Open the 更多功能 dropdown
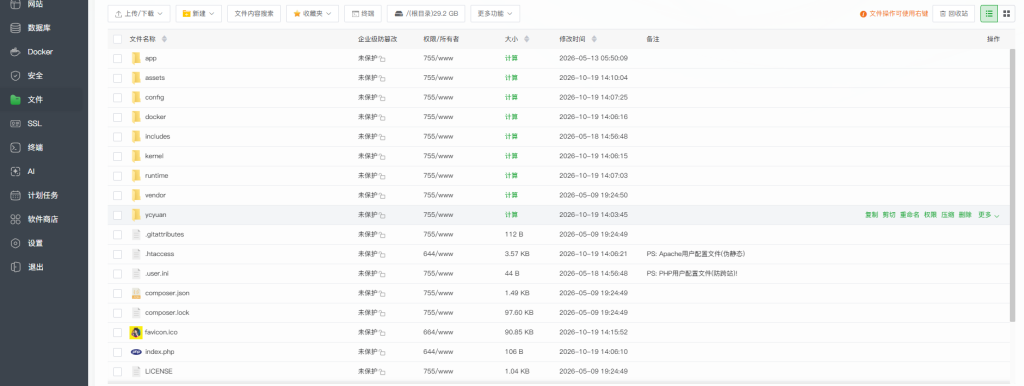Image resolution: width=1024 pixels, height=386 pixels. (495, 14)
